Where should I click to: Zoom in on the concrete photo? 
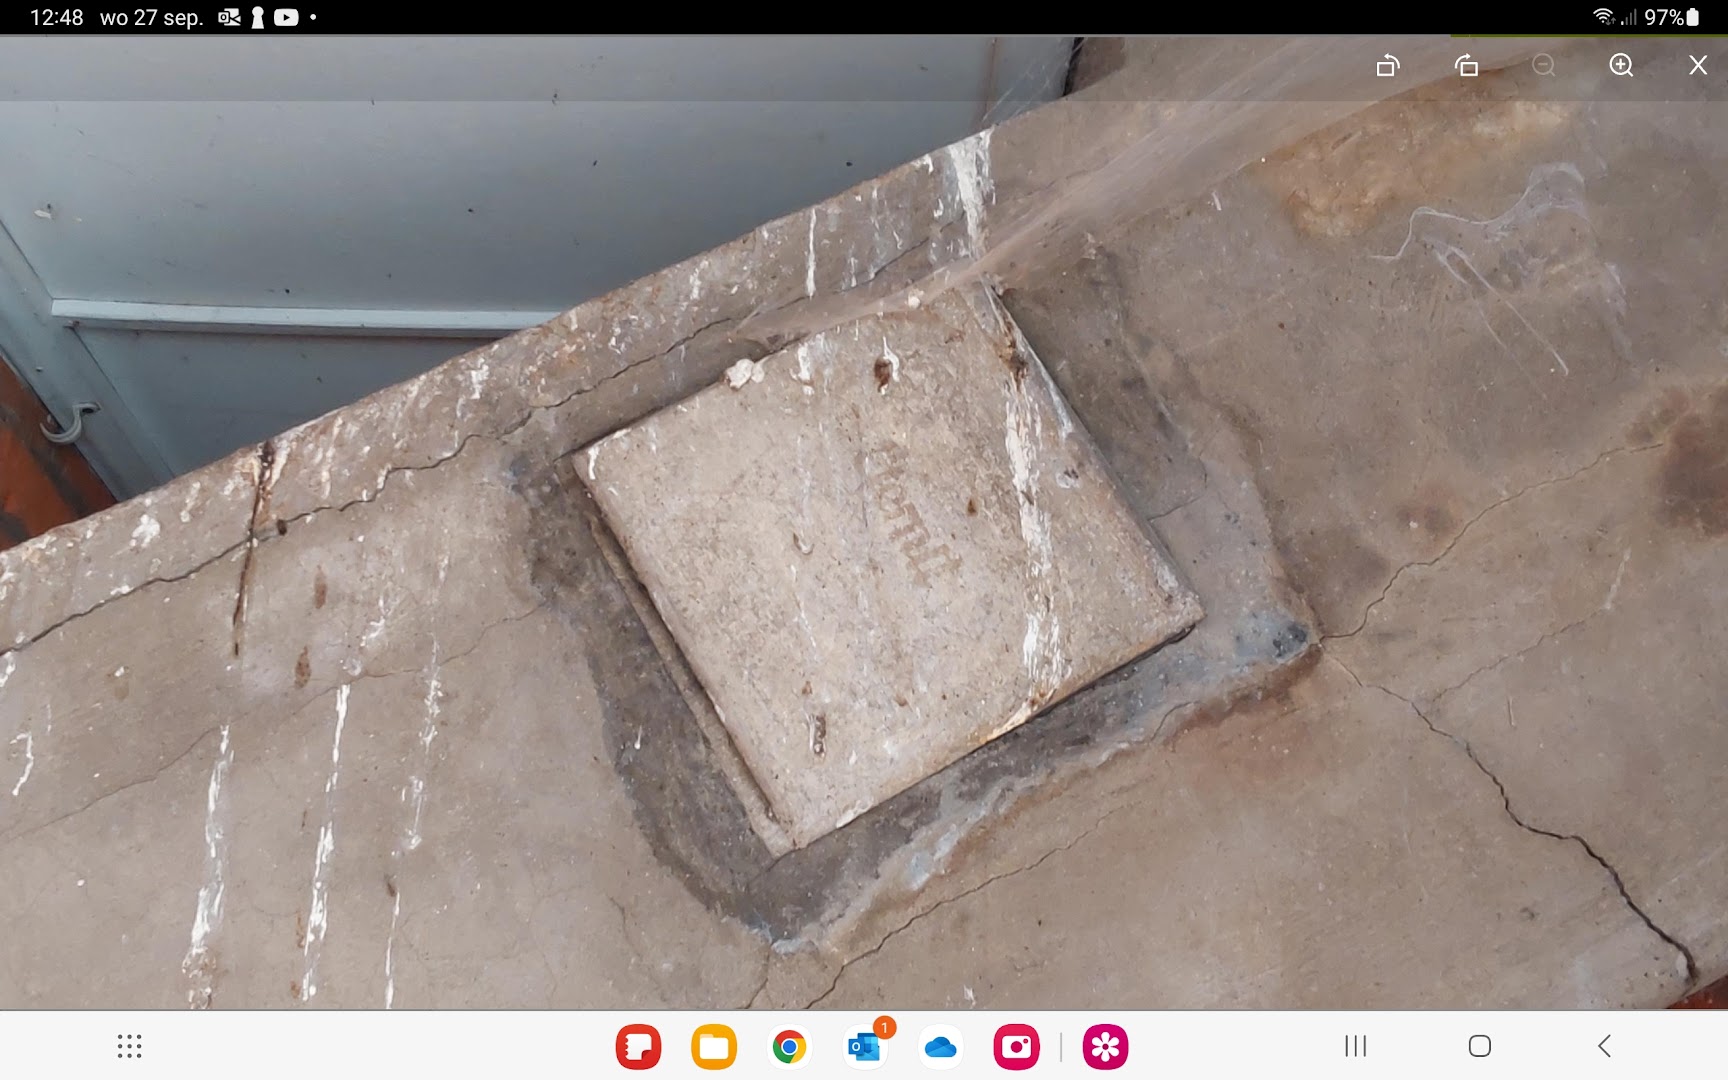coord(1621,66)
